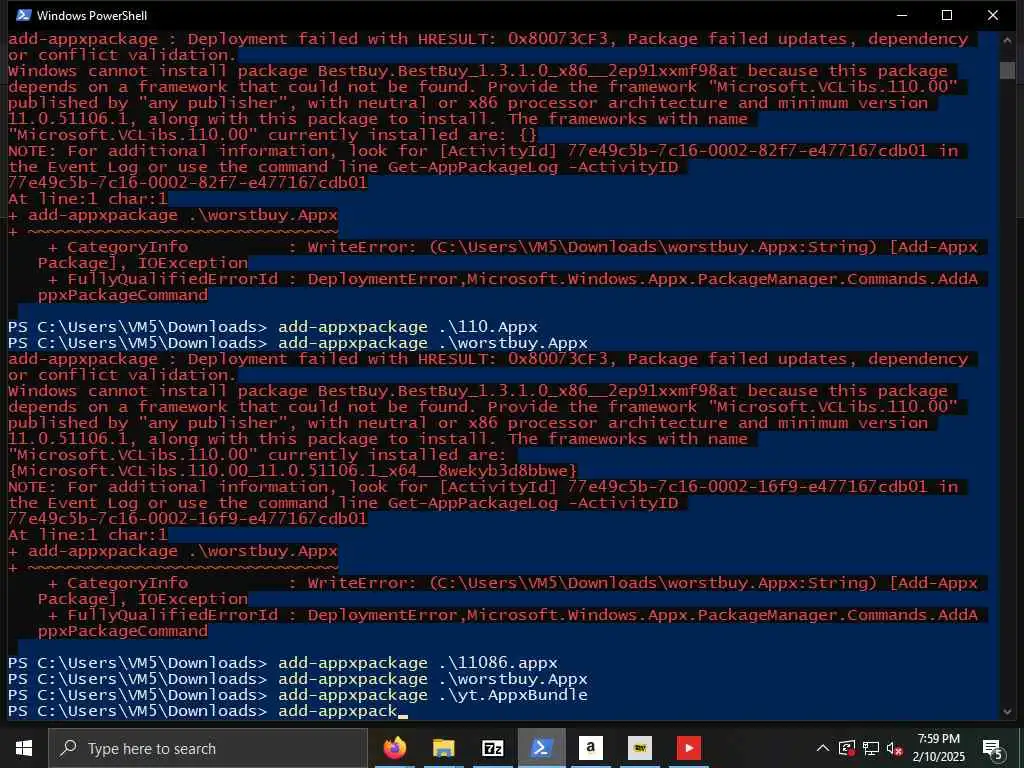Image resolution: width=1024 pixels, height=768 pixels.
Task: Click the scrollbar up arrow
Action: click(1007, 39)
